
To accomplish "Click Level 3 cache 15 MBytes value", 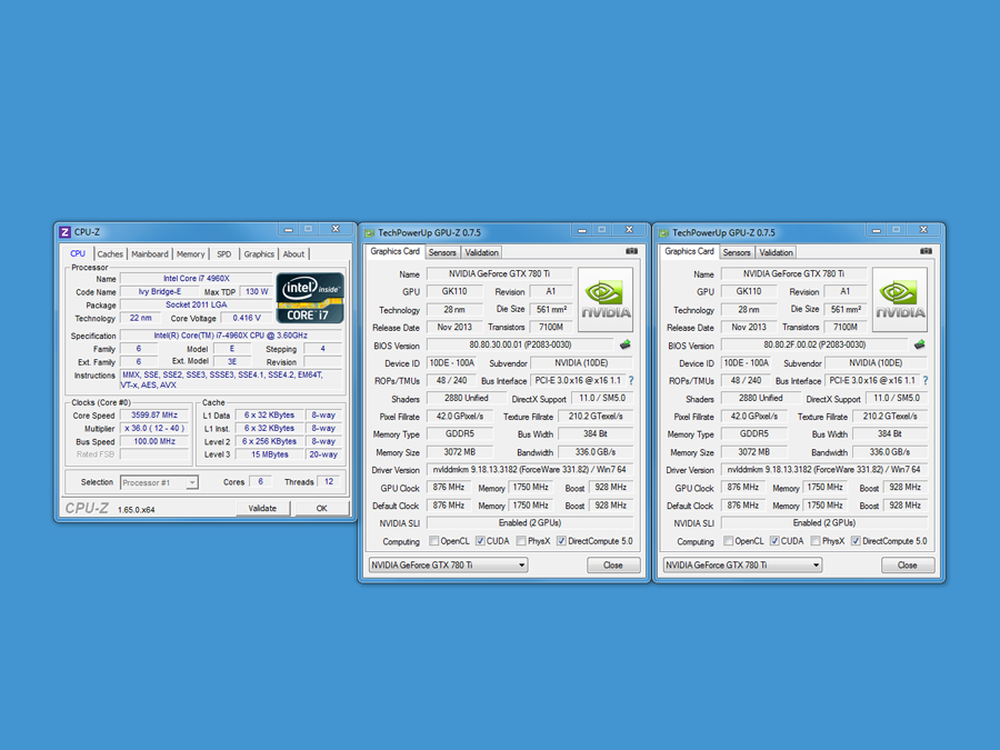I will (270, 455).
